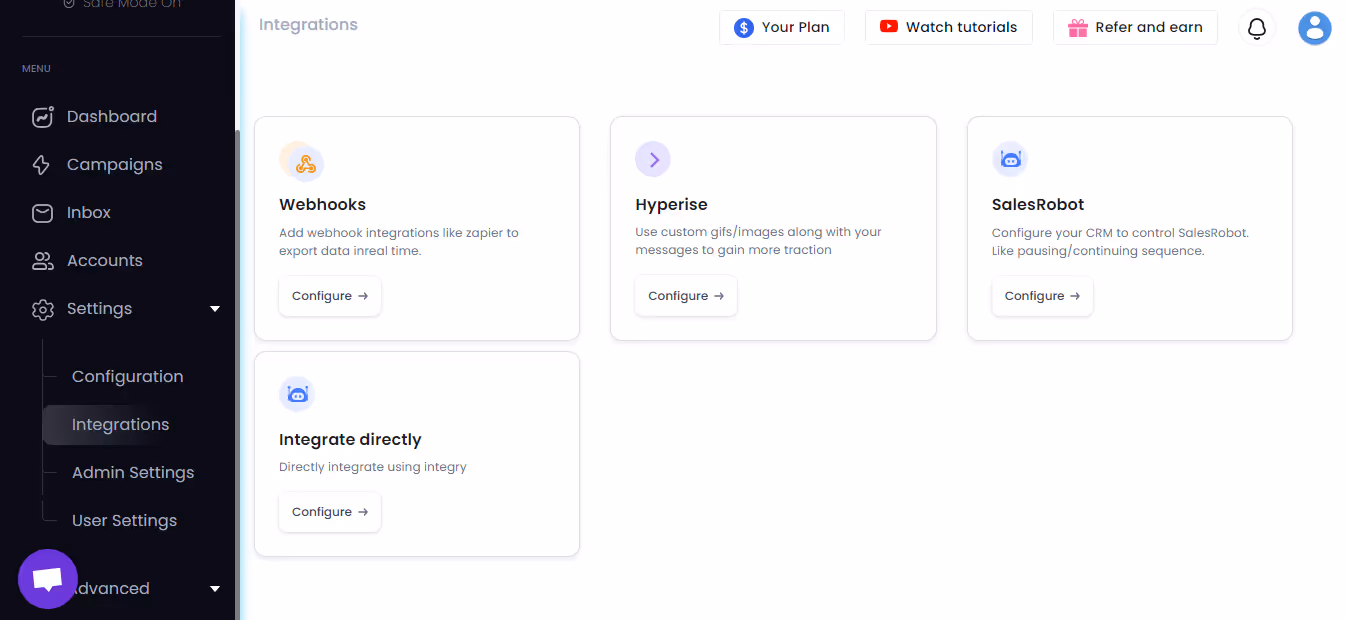Select the Dashboard icon in sidebar
Viewport: 1346px width, 620px height.
click(42, 116)
